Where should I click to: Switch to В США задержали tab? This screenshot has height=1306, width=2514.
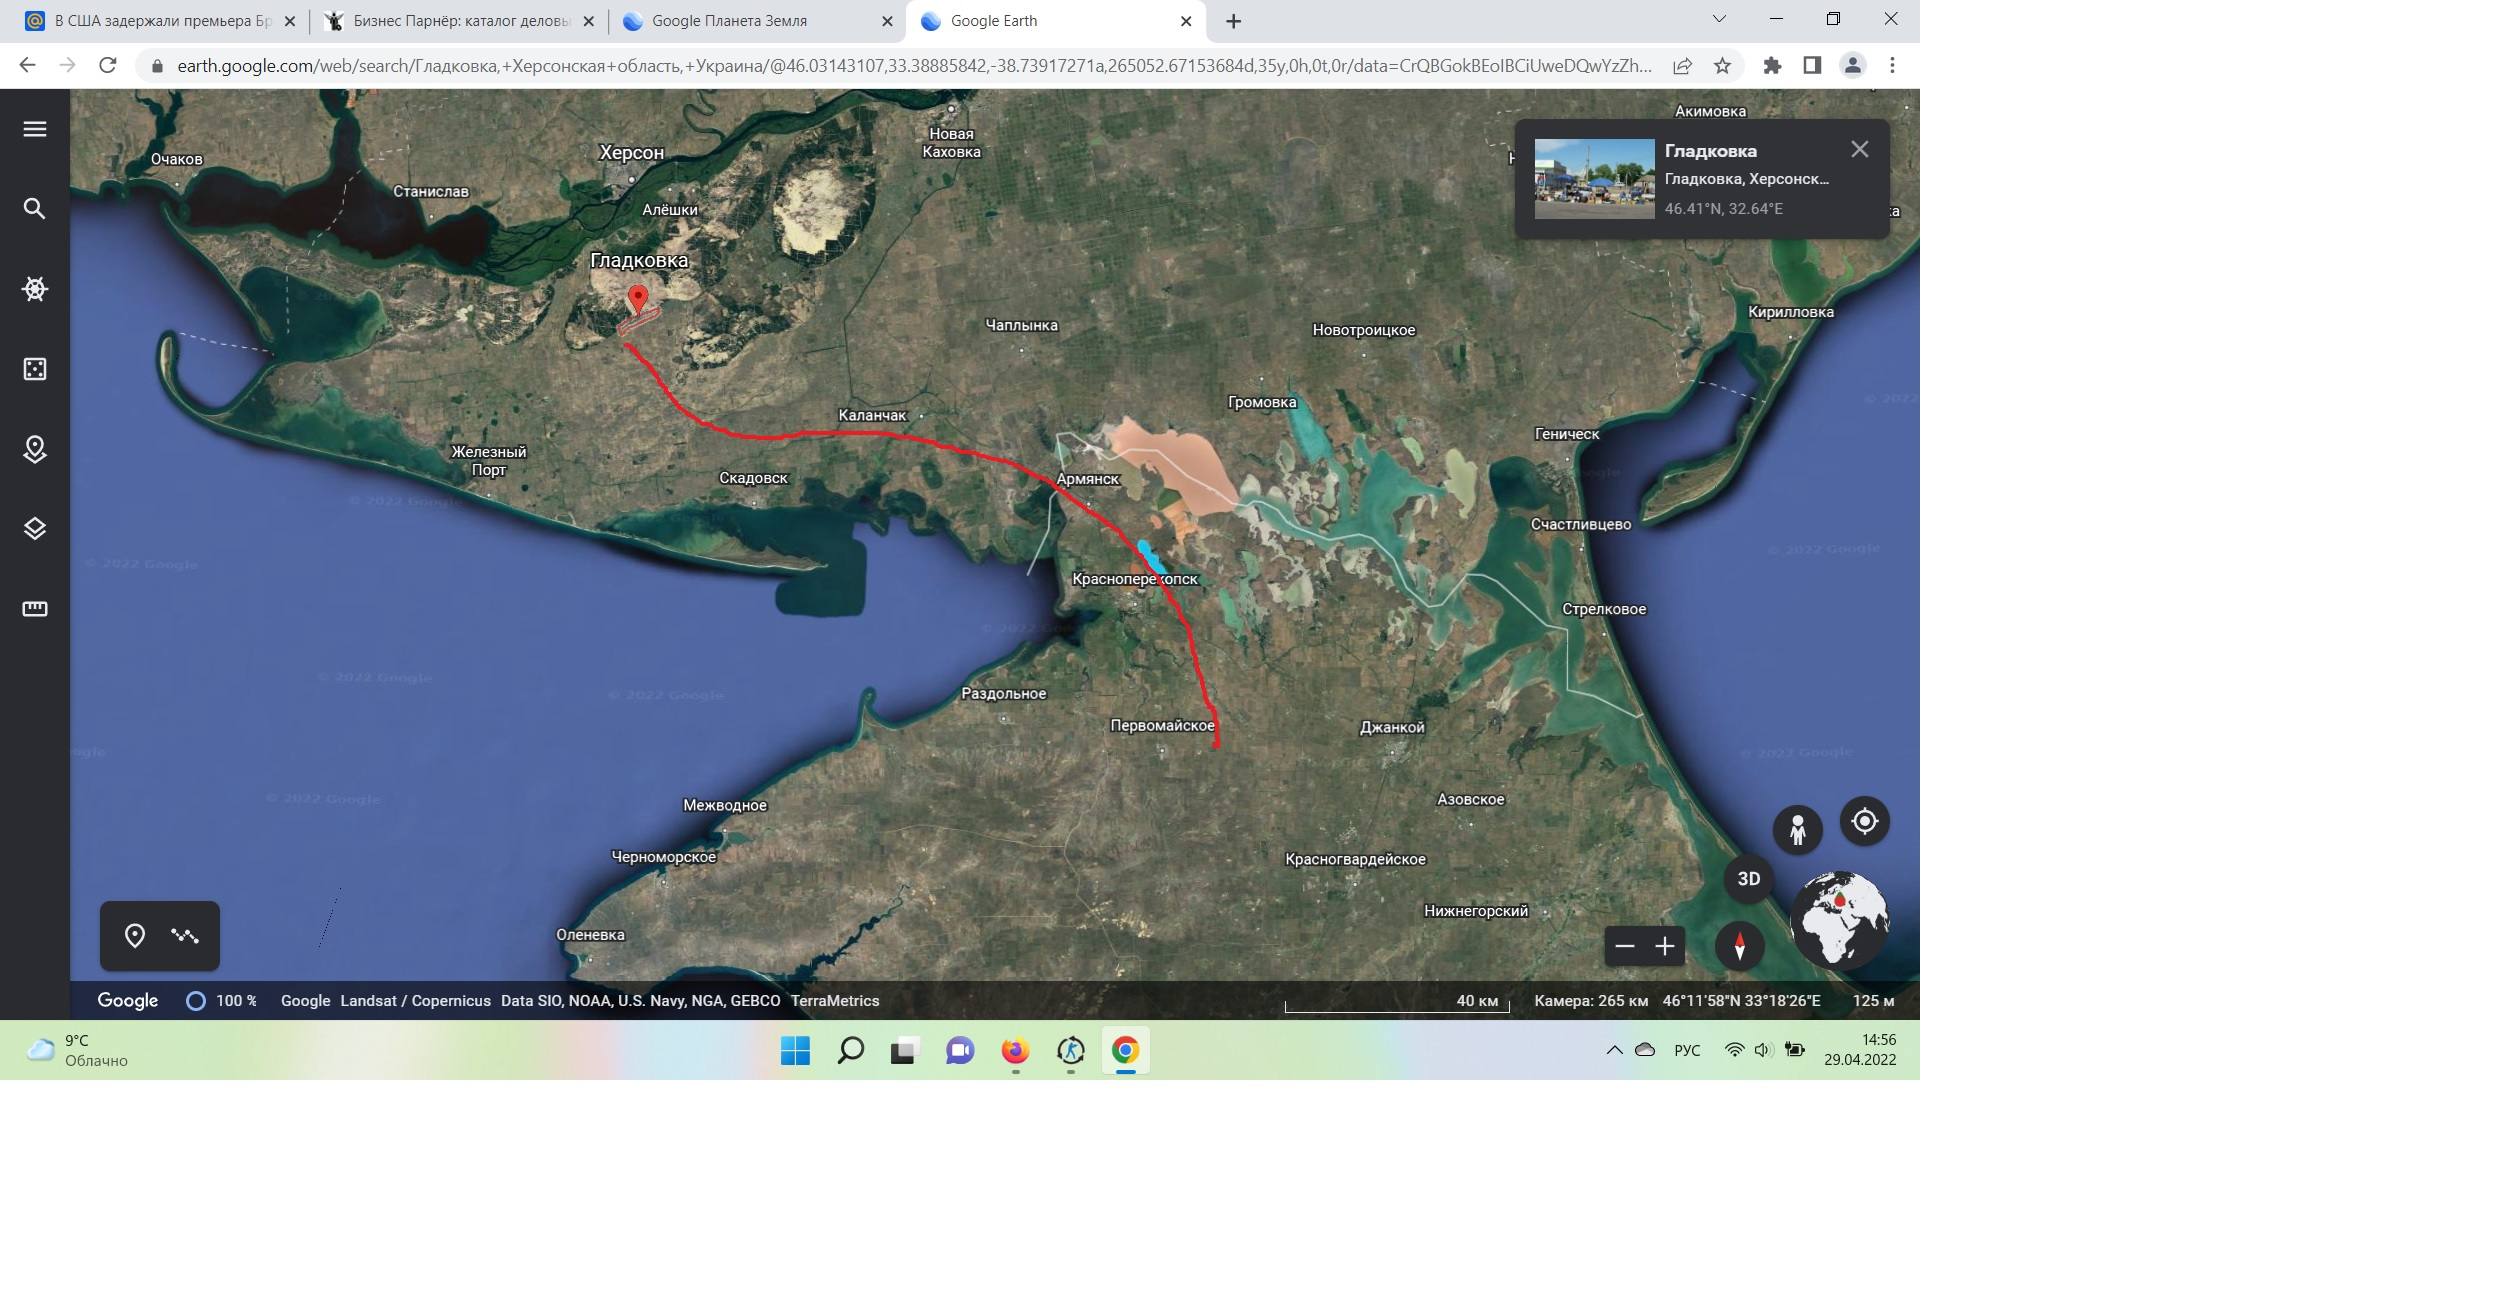(160, 21)
